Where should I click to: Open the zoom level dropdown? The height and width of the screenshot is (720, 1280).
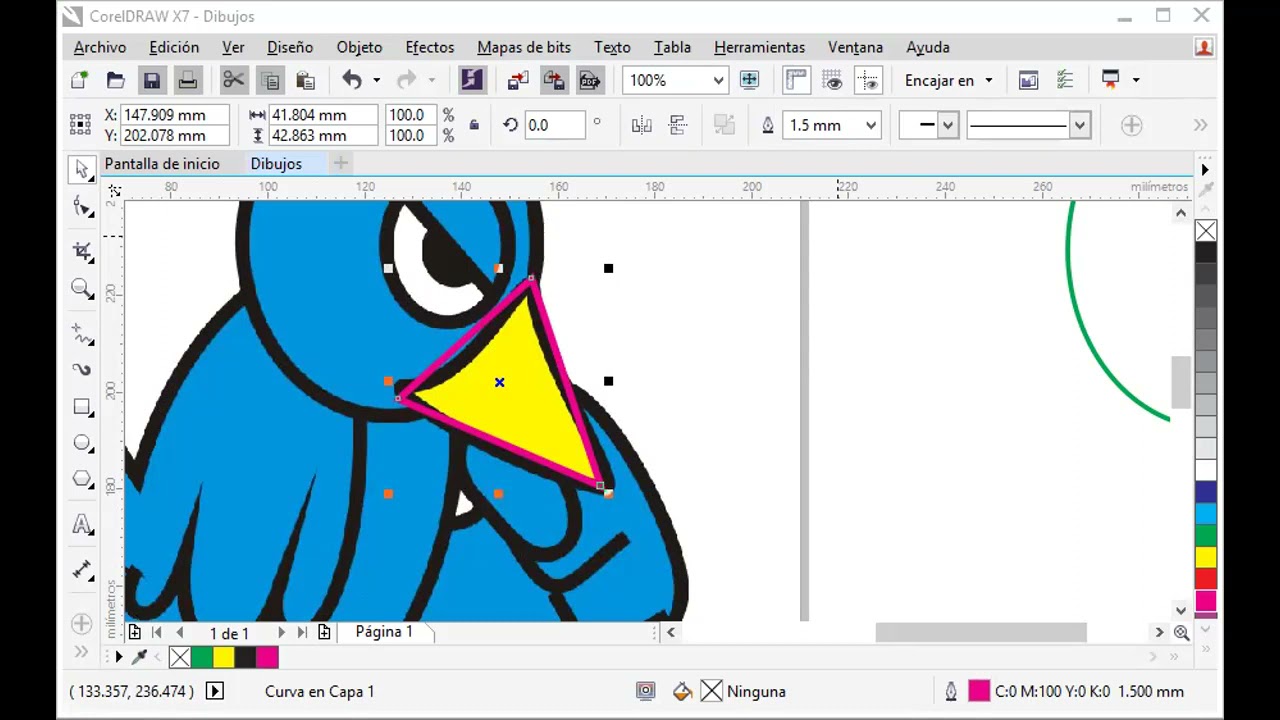718,80
